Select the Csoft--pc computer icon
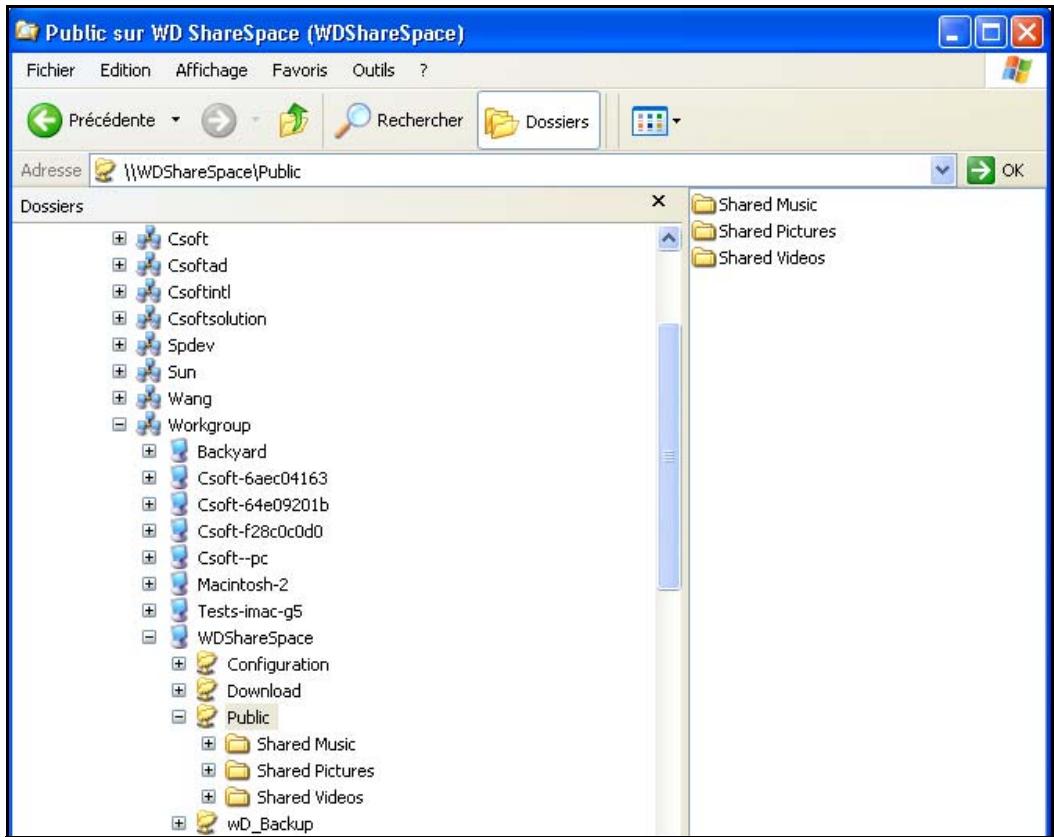Image resolution: width=1054 pixels, height=837 pixels. click(179, 557)
